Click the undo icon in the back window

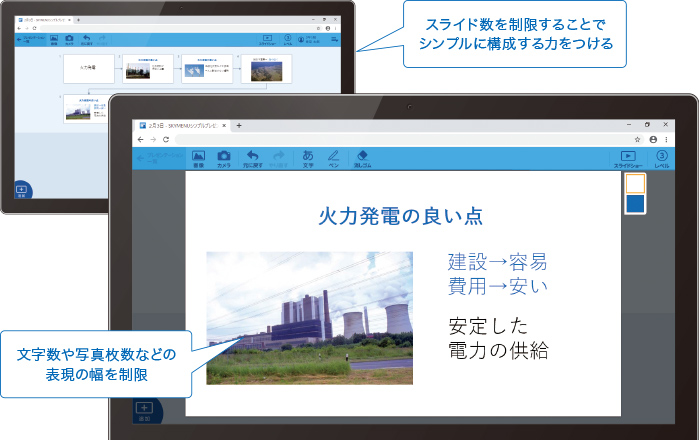[x=87, y=40]
